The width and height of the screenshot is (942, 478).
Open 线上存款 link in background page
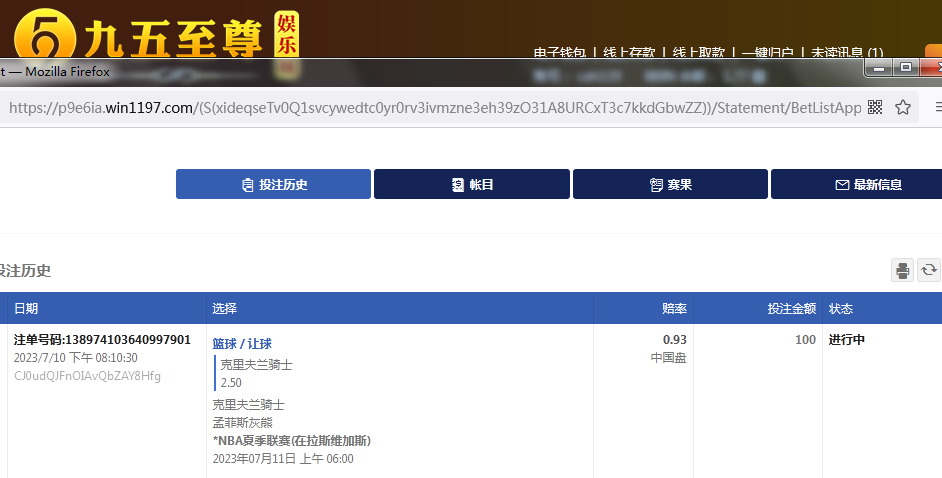point(629,53)
